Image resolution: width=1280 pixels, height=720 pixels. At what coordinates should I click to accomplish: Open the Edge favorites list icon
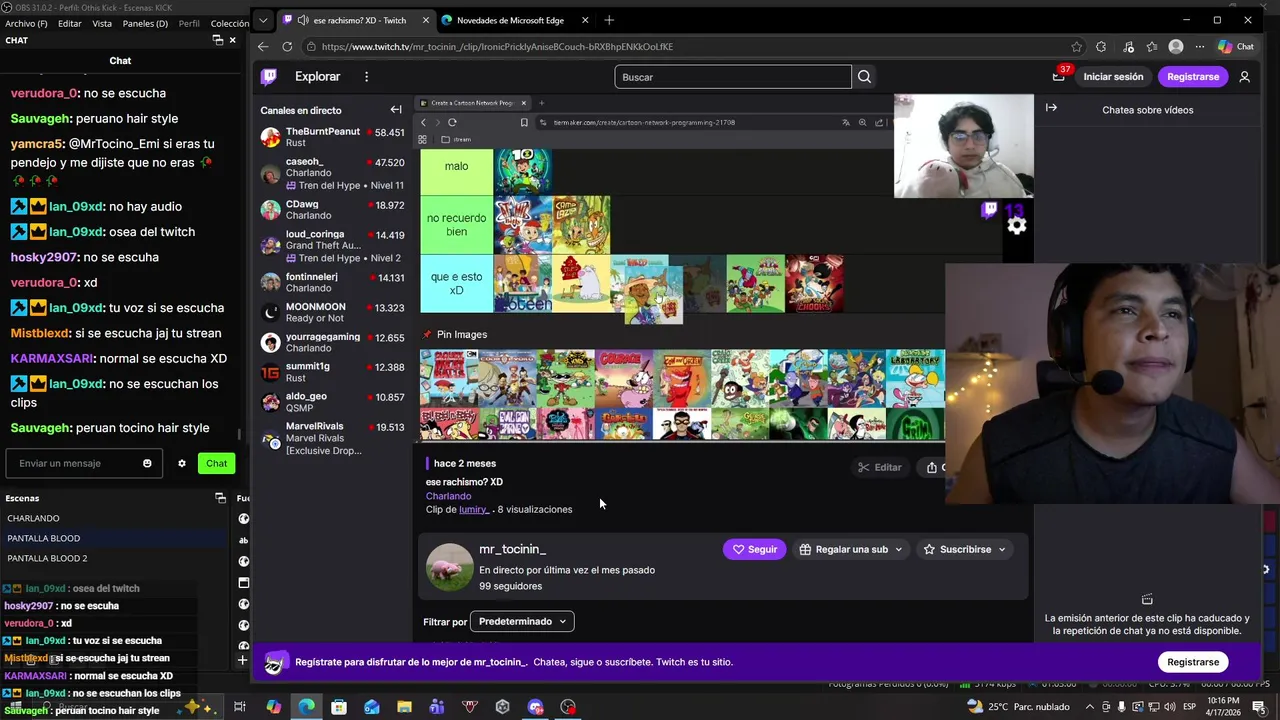pyautogui.click(x=1151, y=46)
